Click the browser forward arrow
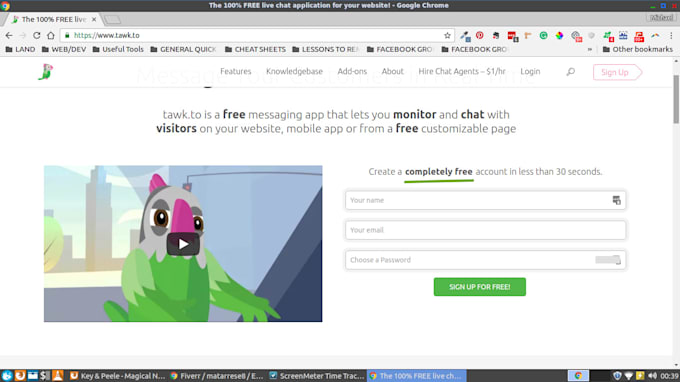Image resolution: width=680 pixels, height=382 pixels. point(23,36)
